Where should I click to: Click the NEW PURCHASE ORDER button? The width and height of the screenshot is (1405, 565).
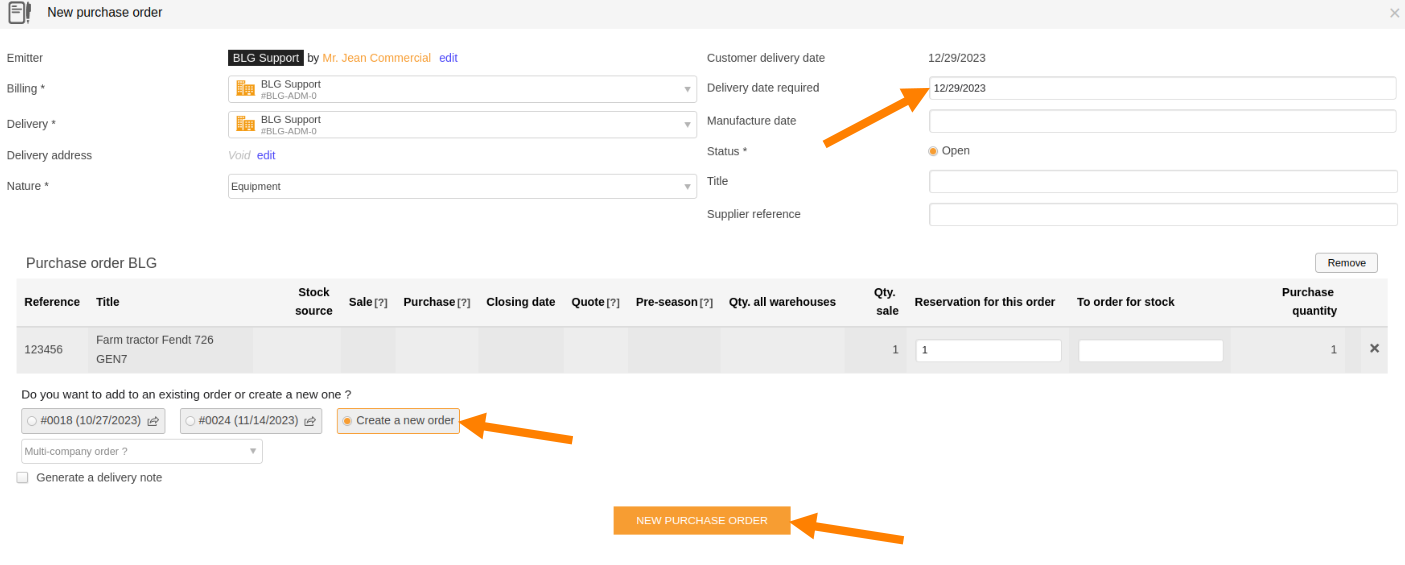pyautogui.click(x=702, y=520)
